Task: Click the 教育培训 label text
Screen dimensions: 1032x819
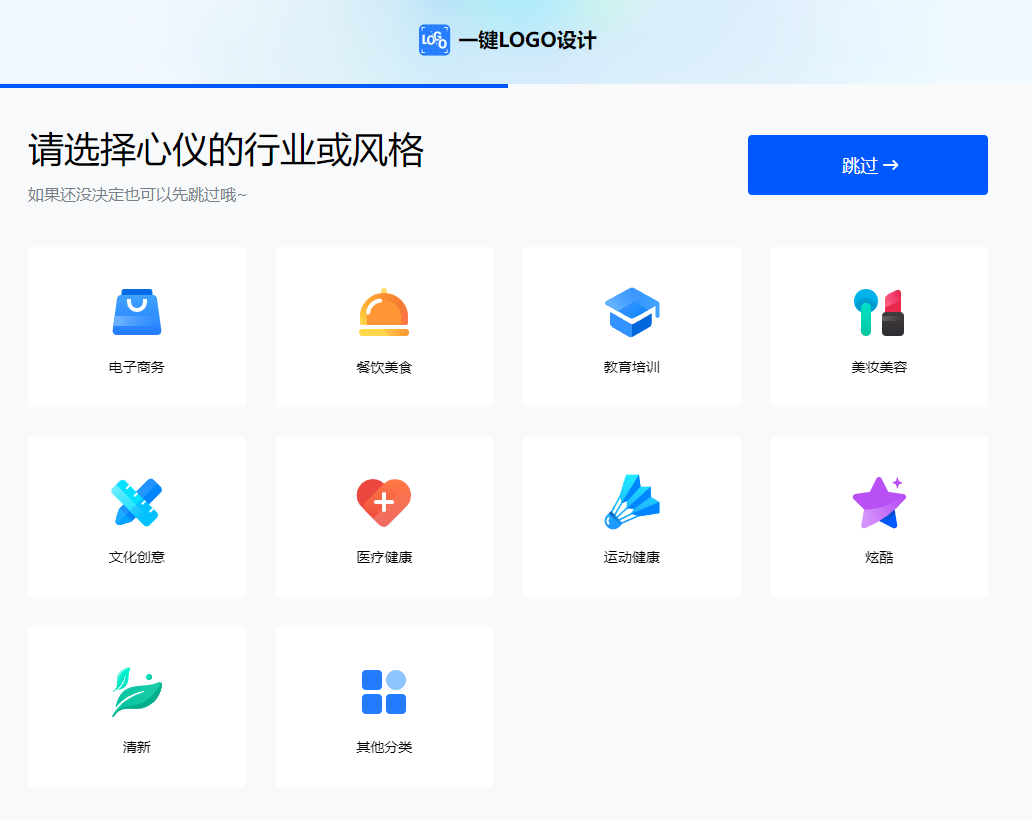Action: tap(632, 367)
